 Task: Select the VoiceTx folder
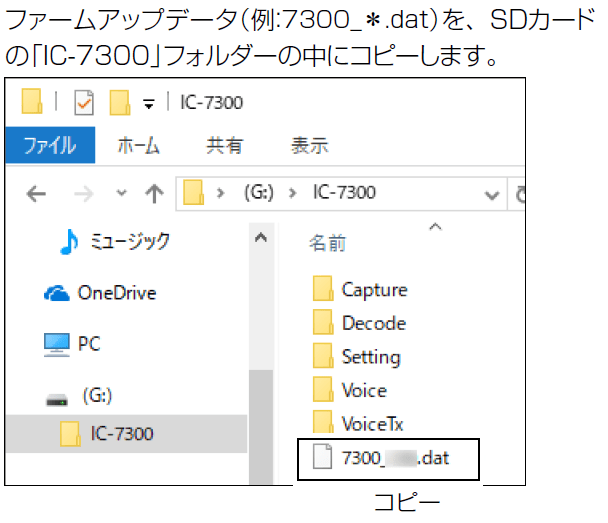pos(372,424)
